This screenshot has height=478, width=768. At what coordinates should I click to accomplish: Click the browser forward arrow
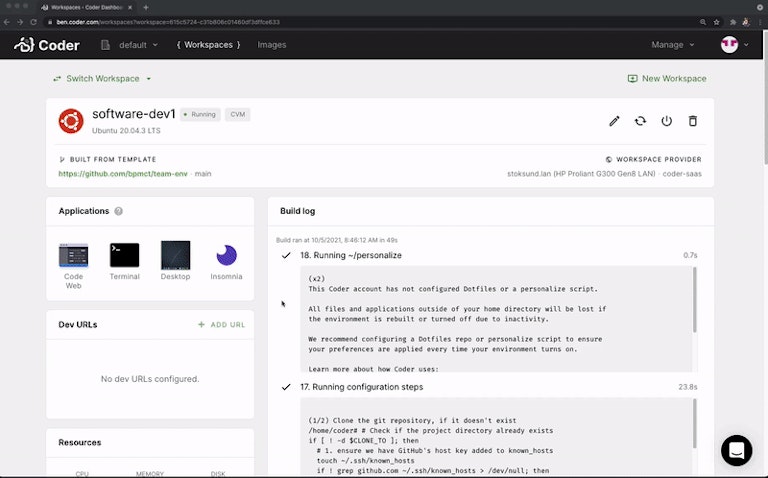pyautogui.click(x=20, y=22)
